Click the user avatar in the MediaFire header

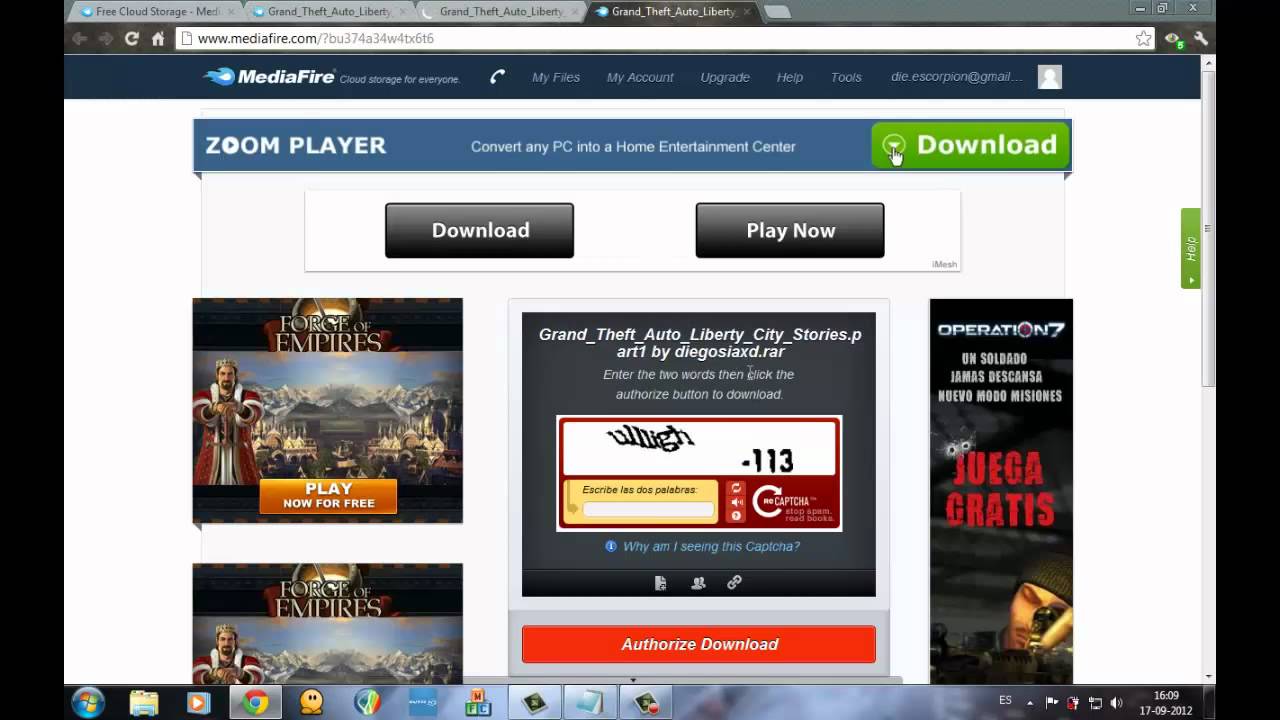coord(1049,77)
